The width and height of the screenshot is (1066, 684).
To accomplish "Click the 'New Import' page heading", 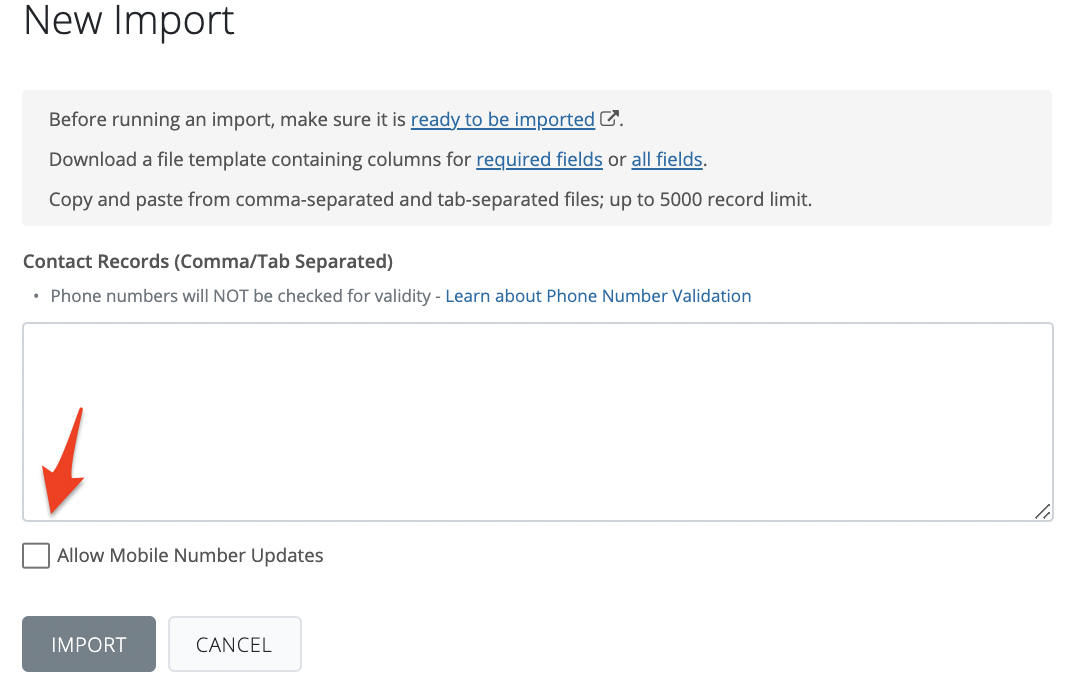I will pyautogui.click(x=129, y=21).
